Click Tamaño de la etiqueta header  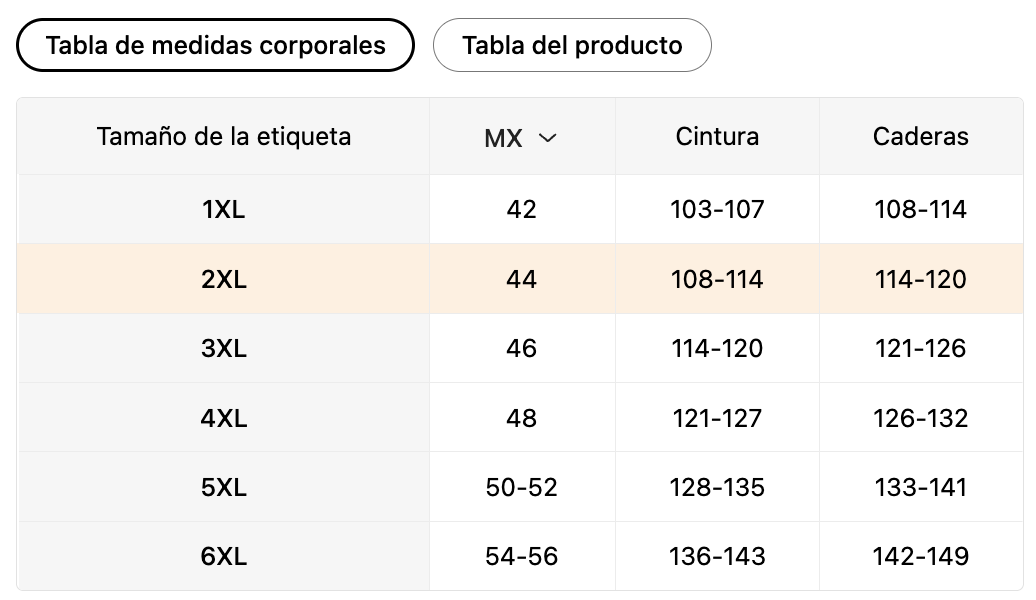(224, 136)
